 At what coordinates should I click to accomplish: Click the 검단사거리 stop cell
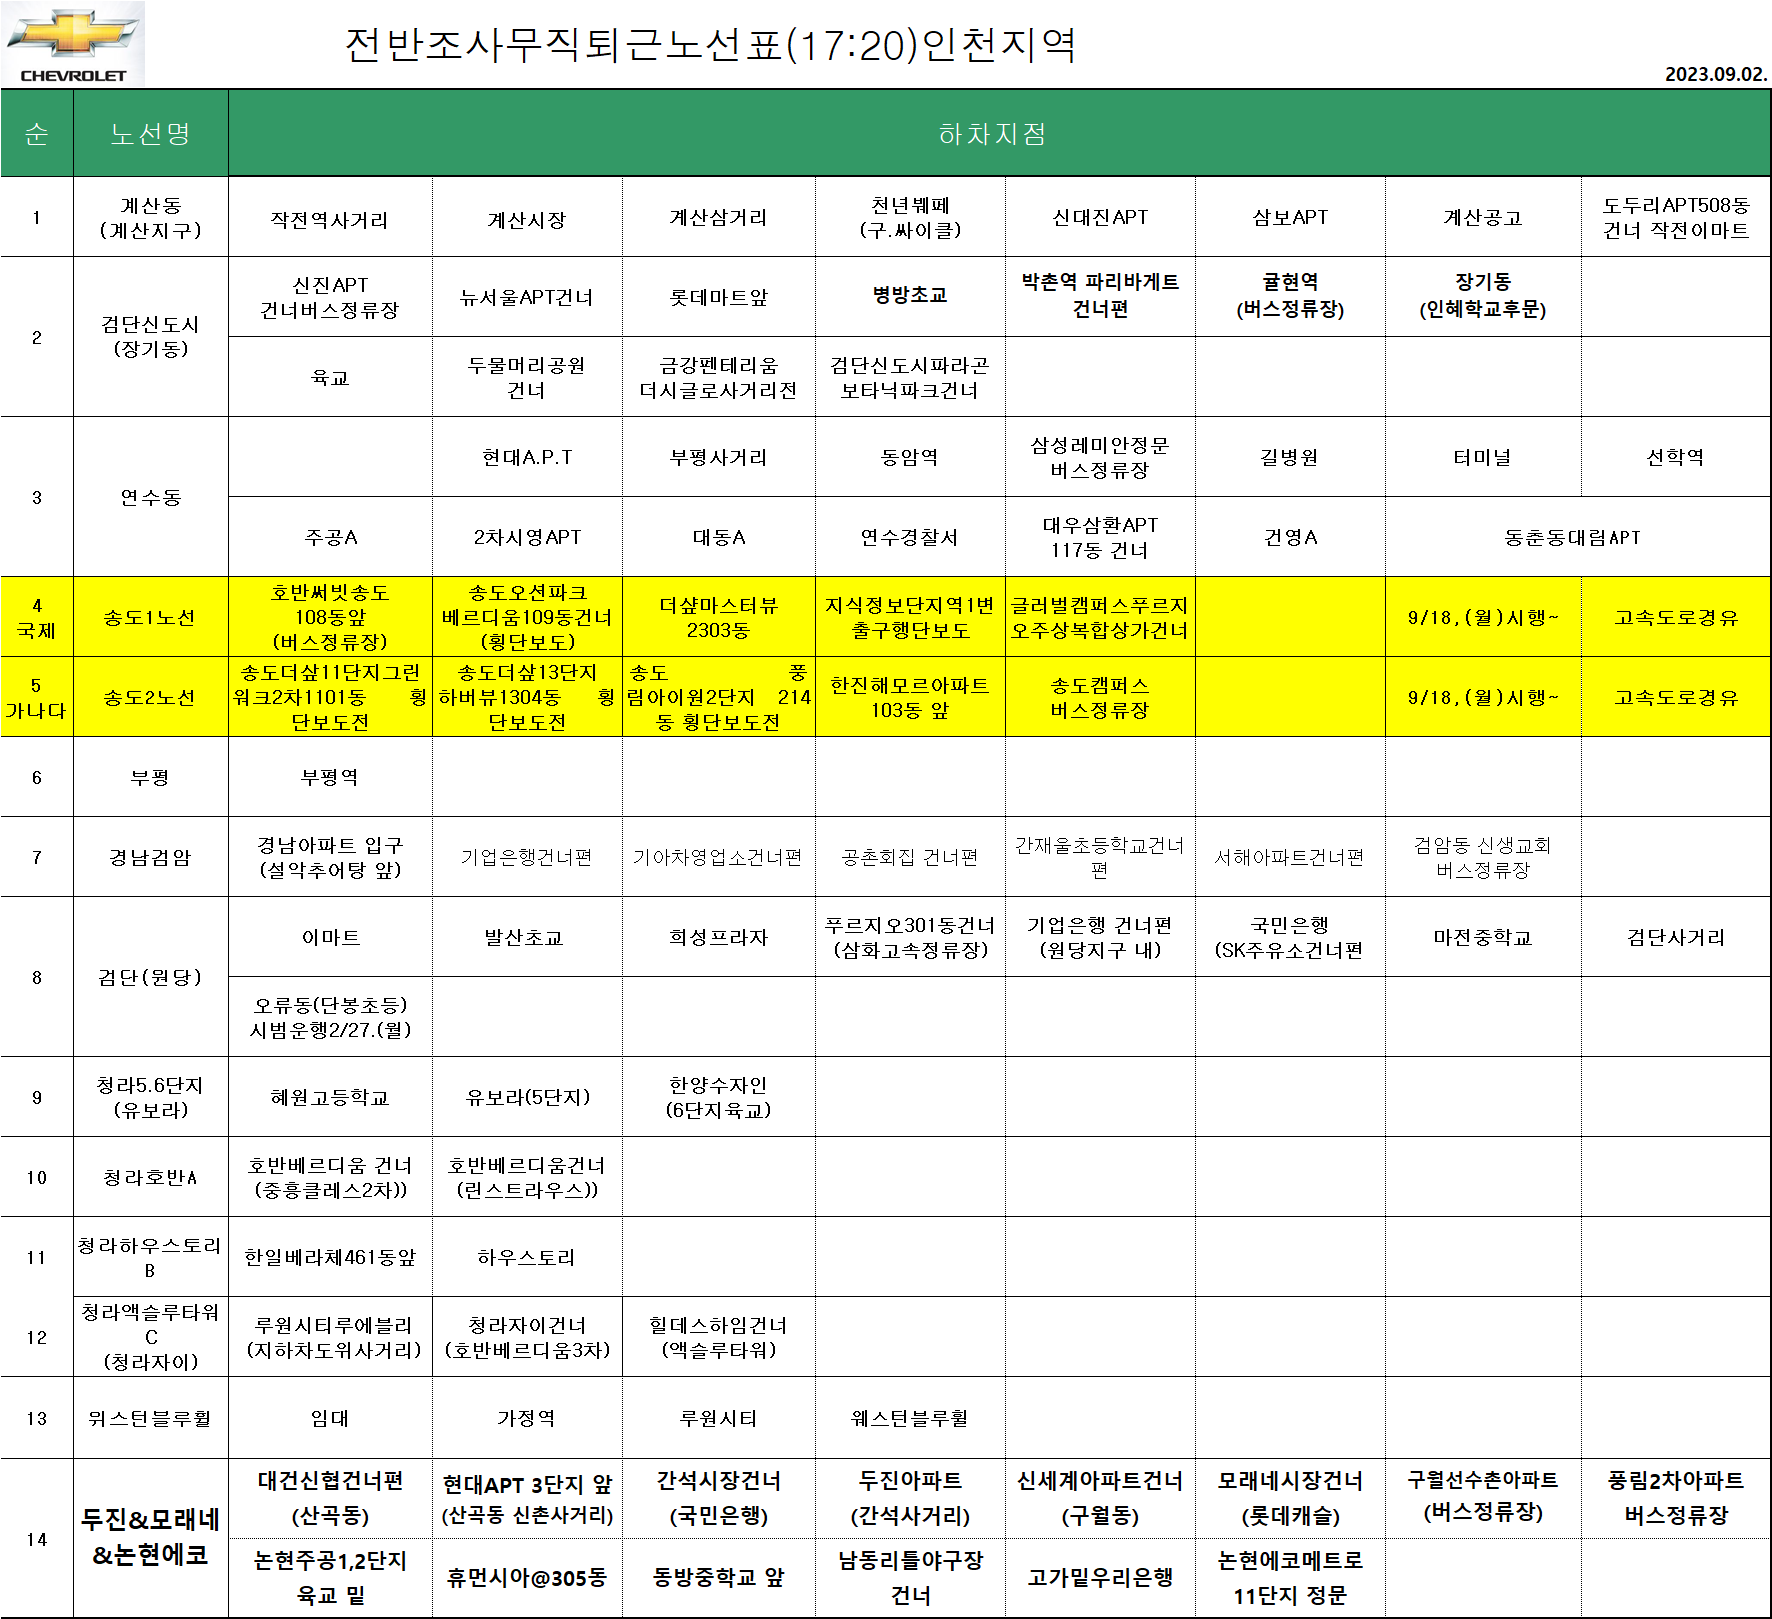1675,937
